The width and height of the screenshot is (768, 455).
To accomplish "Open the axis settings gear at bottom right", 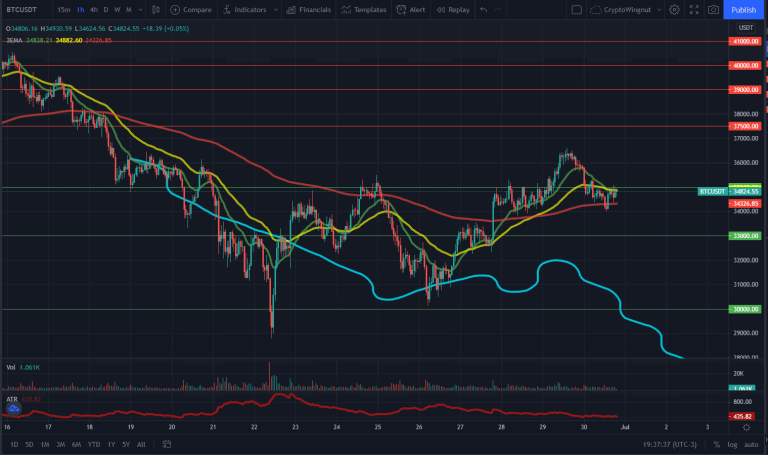I will pyautogui.click(x=746, y=427).
